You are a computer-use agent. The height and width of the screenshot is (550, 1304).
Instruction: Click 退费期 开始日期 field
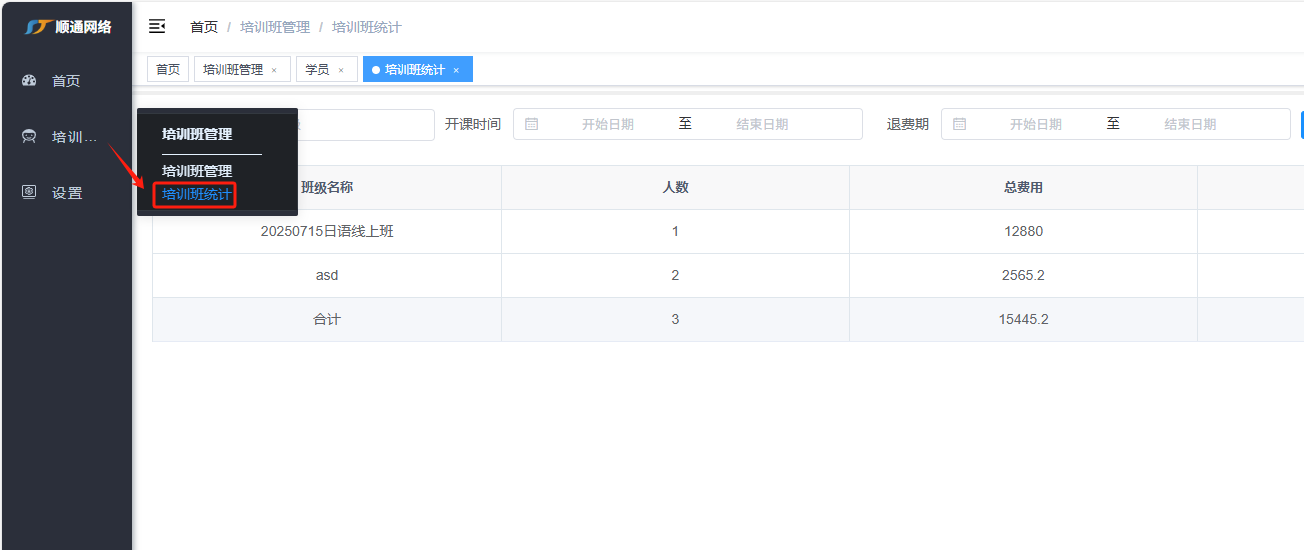[1036, 124]
